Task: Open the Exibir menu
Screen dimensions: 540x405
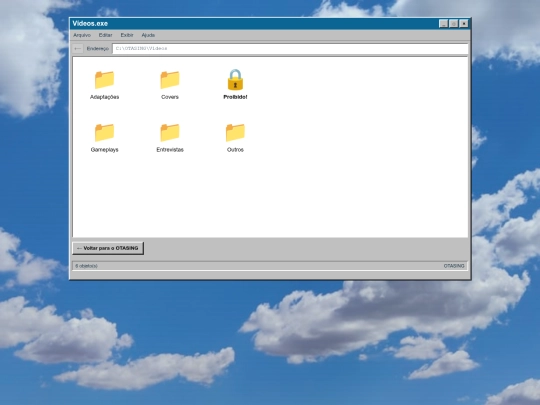Action: tap(127, 35)
